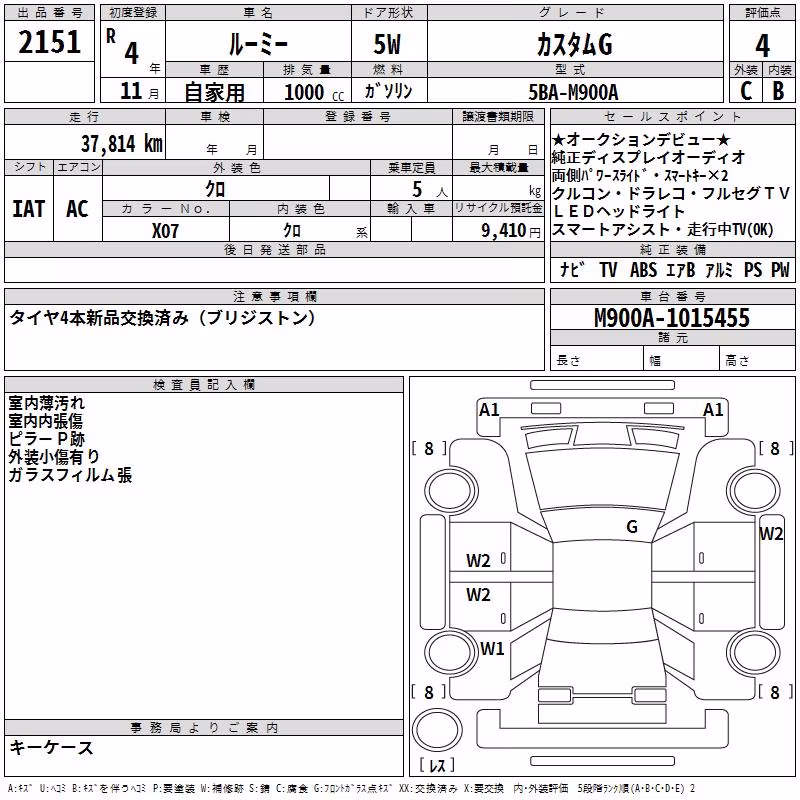Click the G windshield chip mark

632,527
